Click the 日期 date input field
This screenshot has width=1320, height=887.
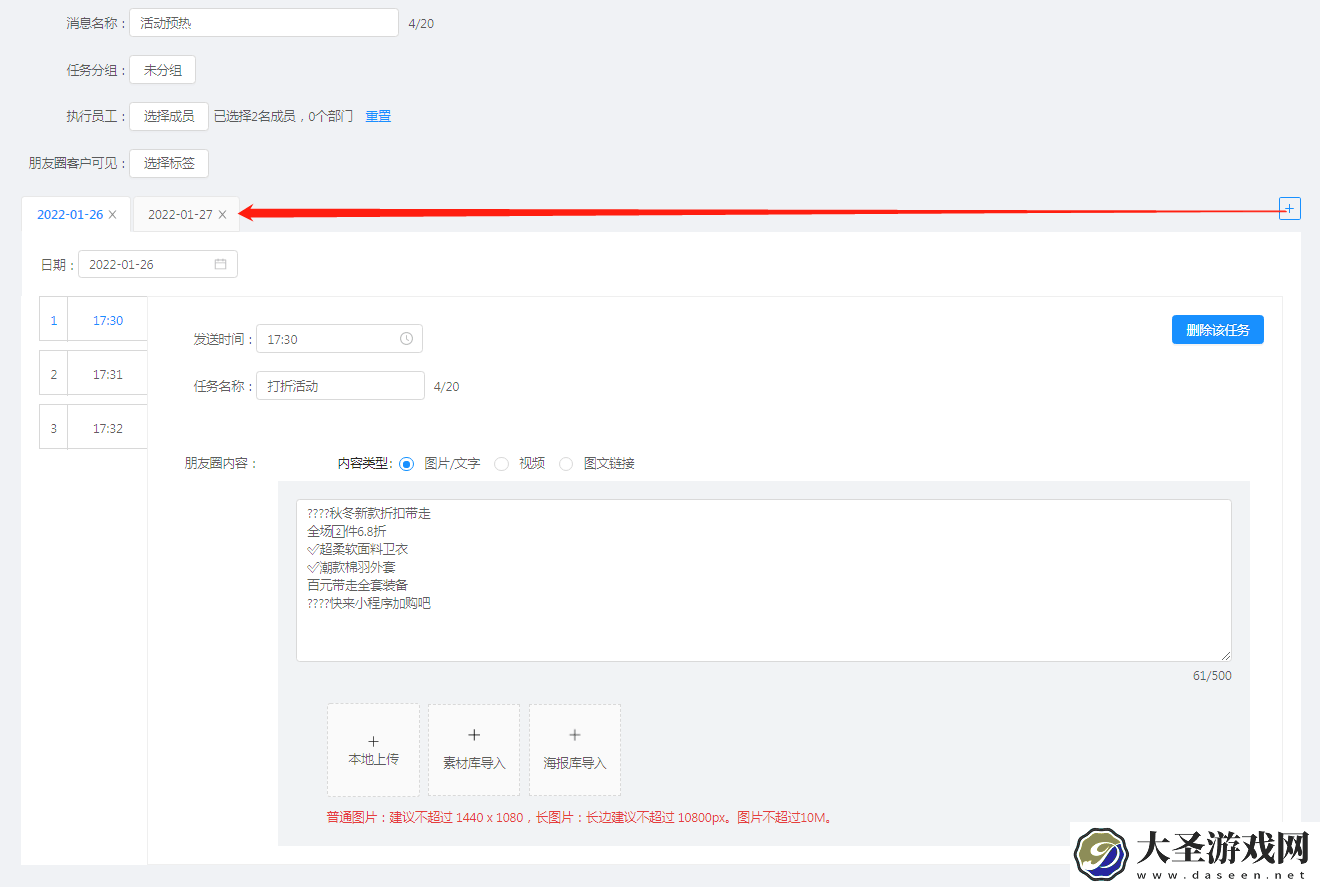(158, 264)
